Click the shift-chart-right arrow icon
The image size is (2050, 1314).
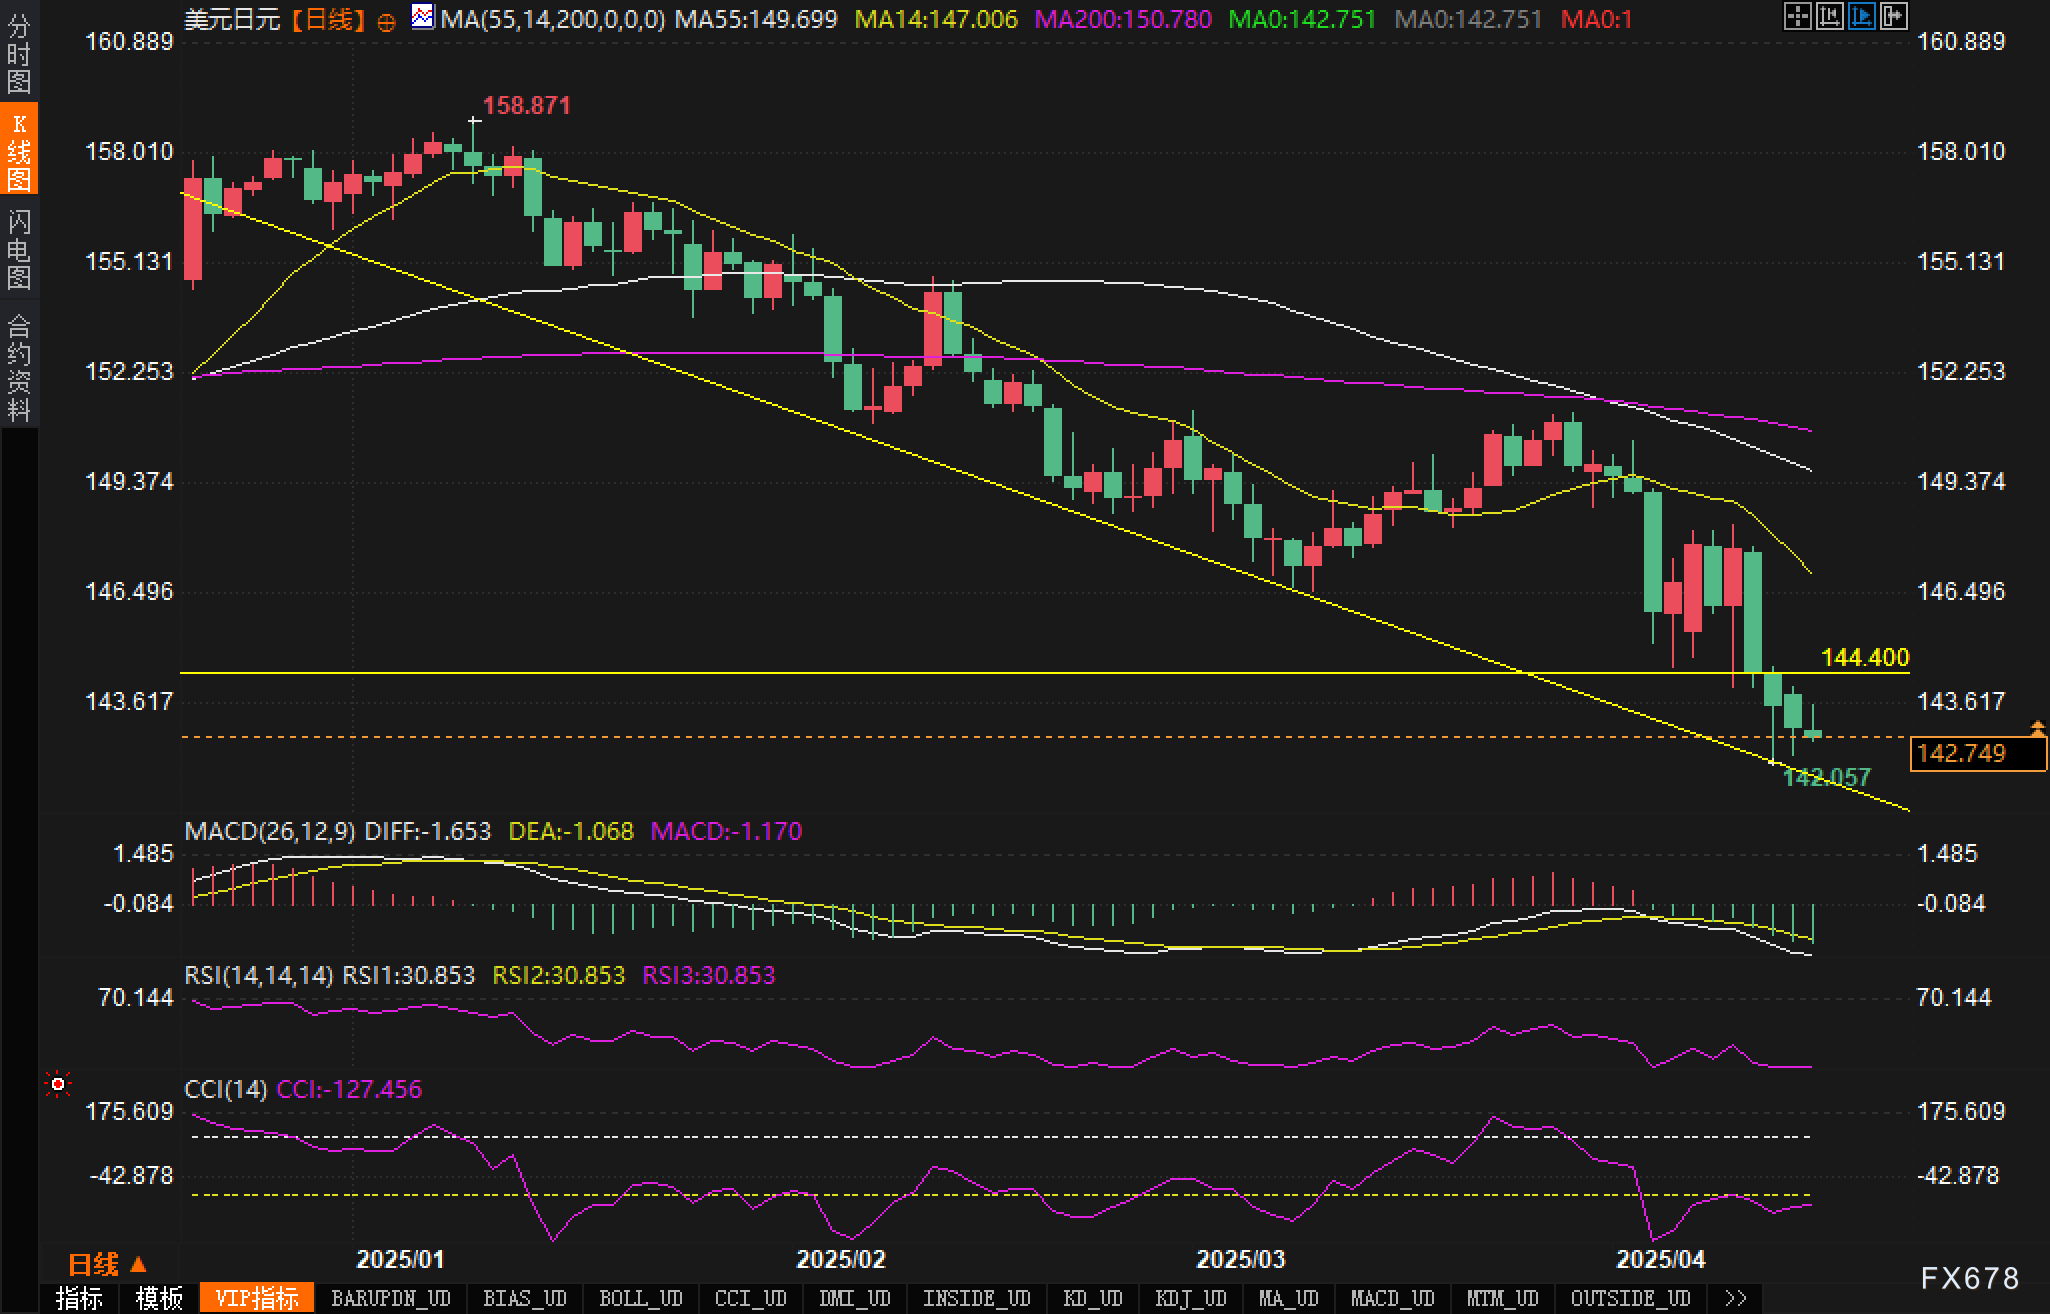point(1893,15)
